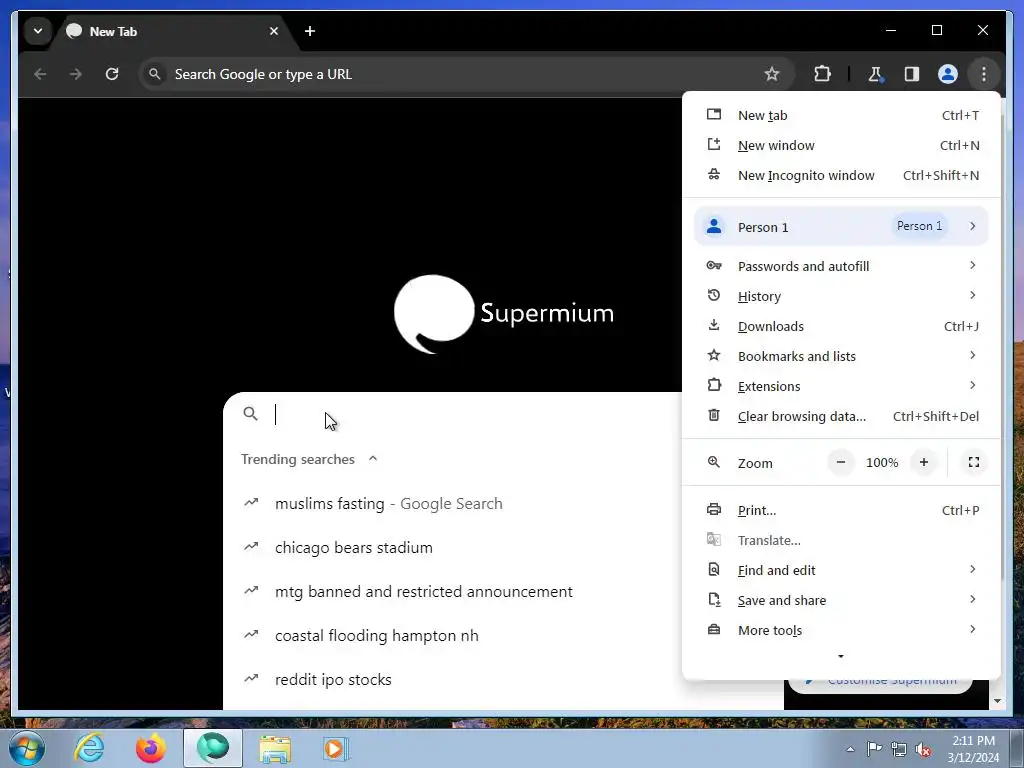This screenshot has height=768, width=1024.
Task: Click the muted volume tray icon
Action: click(x=923, y=749)
